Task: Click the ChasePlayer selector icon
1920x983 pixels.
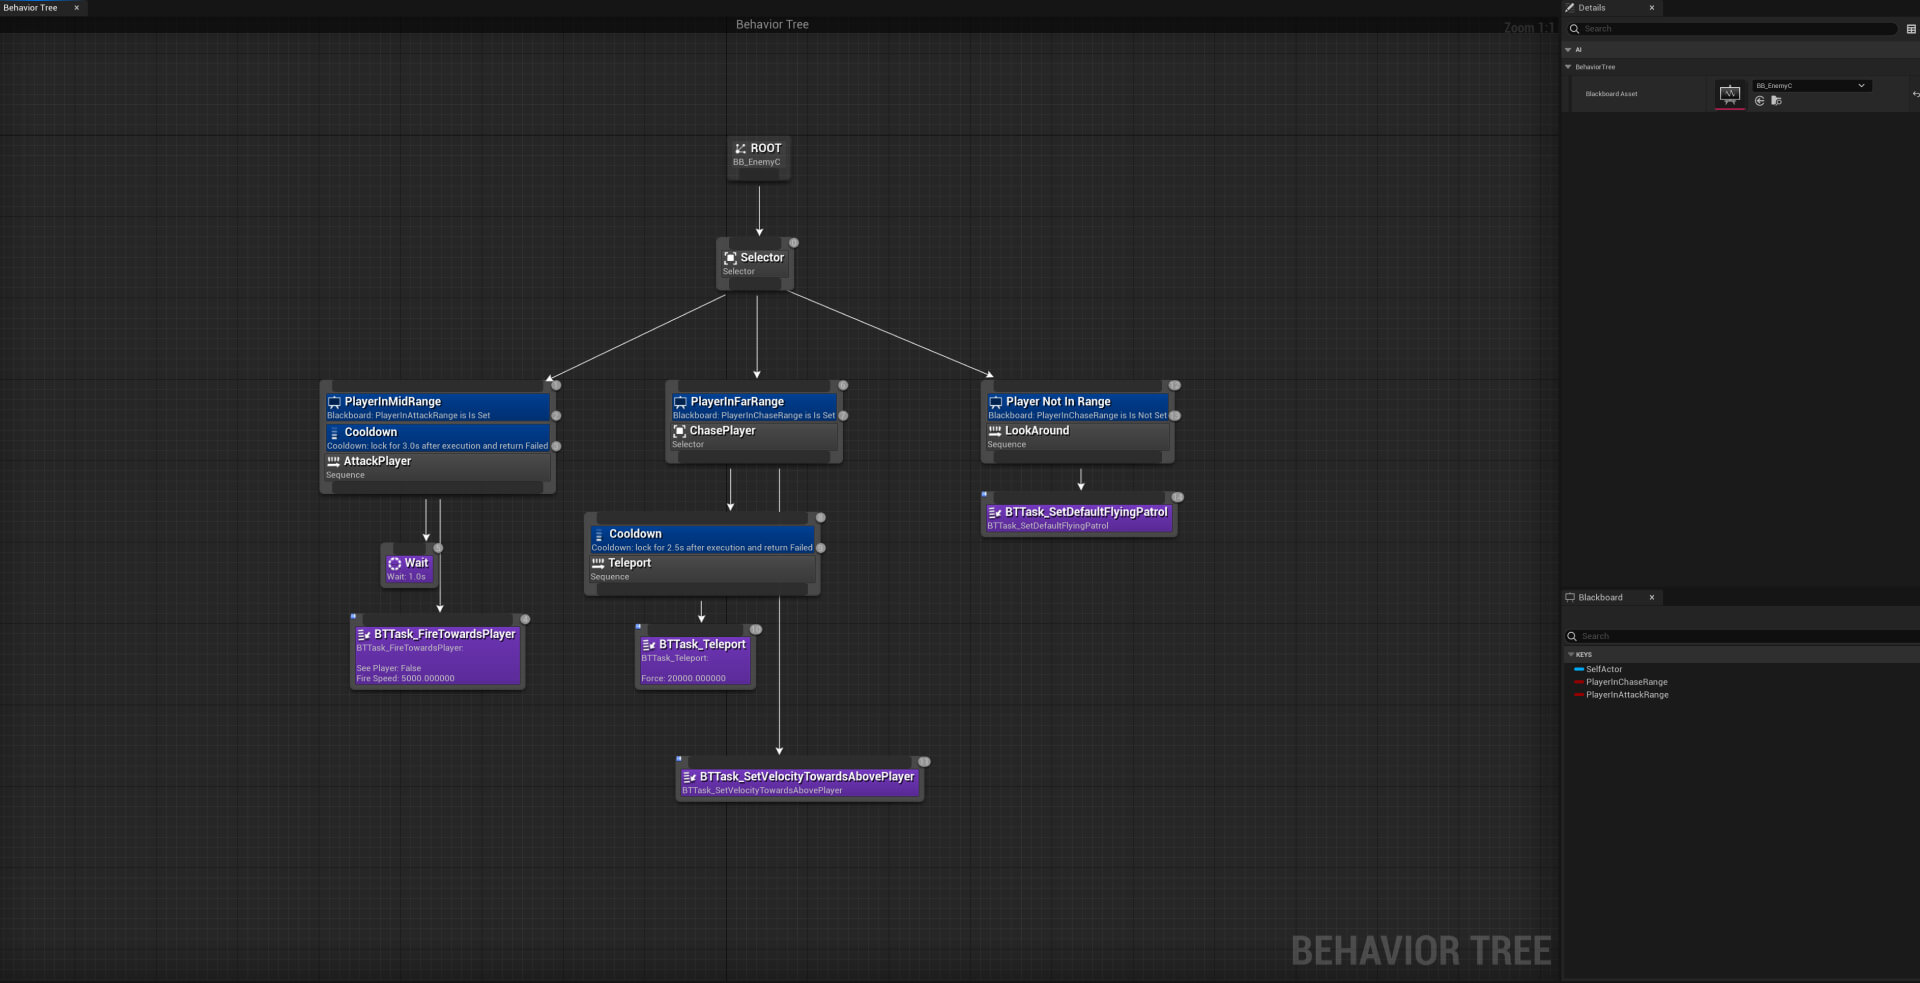Action: tap(679, 431)
